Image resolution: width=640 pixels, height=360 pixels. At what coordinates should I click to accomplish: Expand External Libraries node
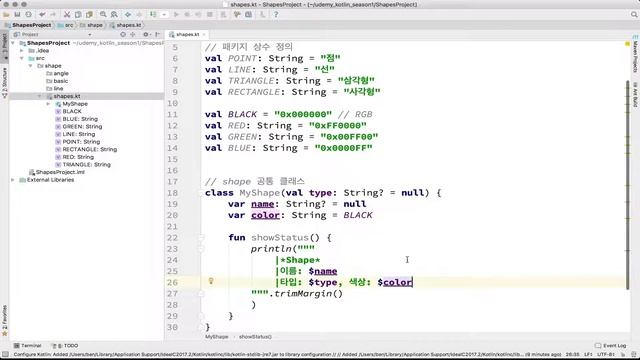coord(13,180)
